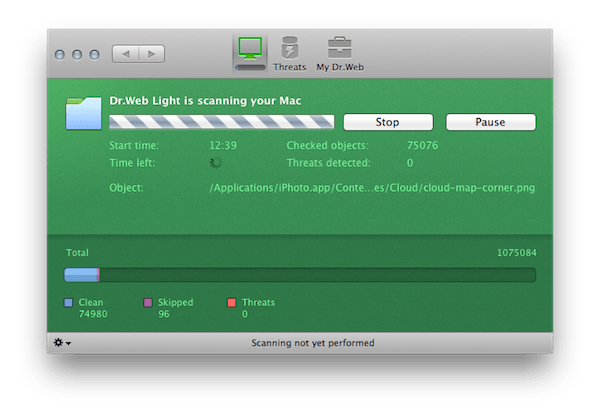Screen dimensions: 600x419
Task: Open the Threats tab
Action: pos(290,54)
